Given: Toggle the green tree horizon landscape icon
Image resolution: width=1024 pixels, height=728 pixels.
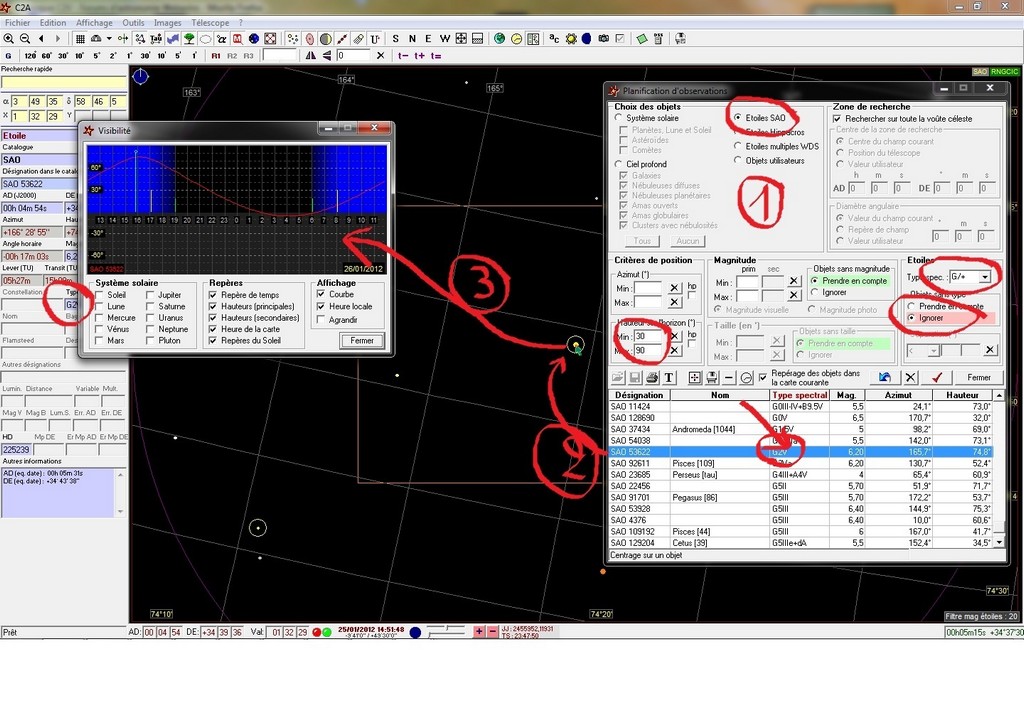Looking at the screenshot, I should click(189, 39).
